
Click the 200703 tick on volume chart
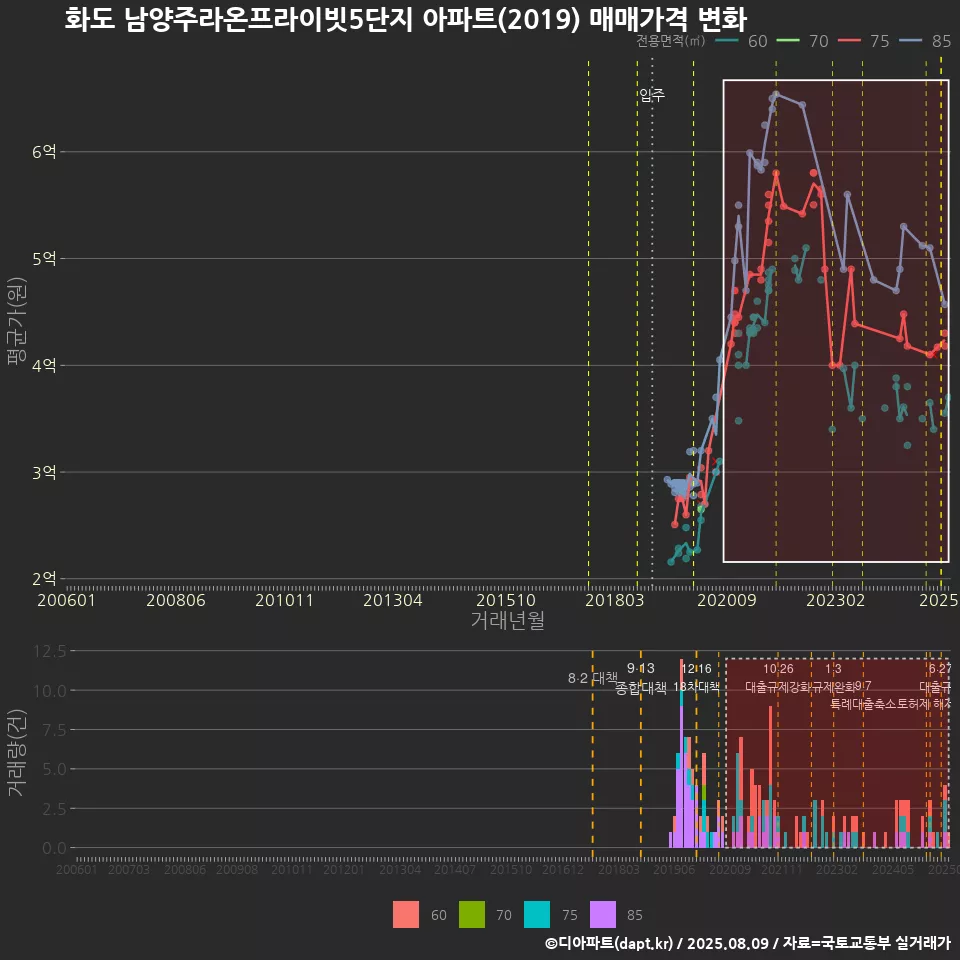(x=129, y=869)
